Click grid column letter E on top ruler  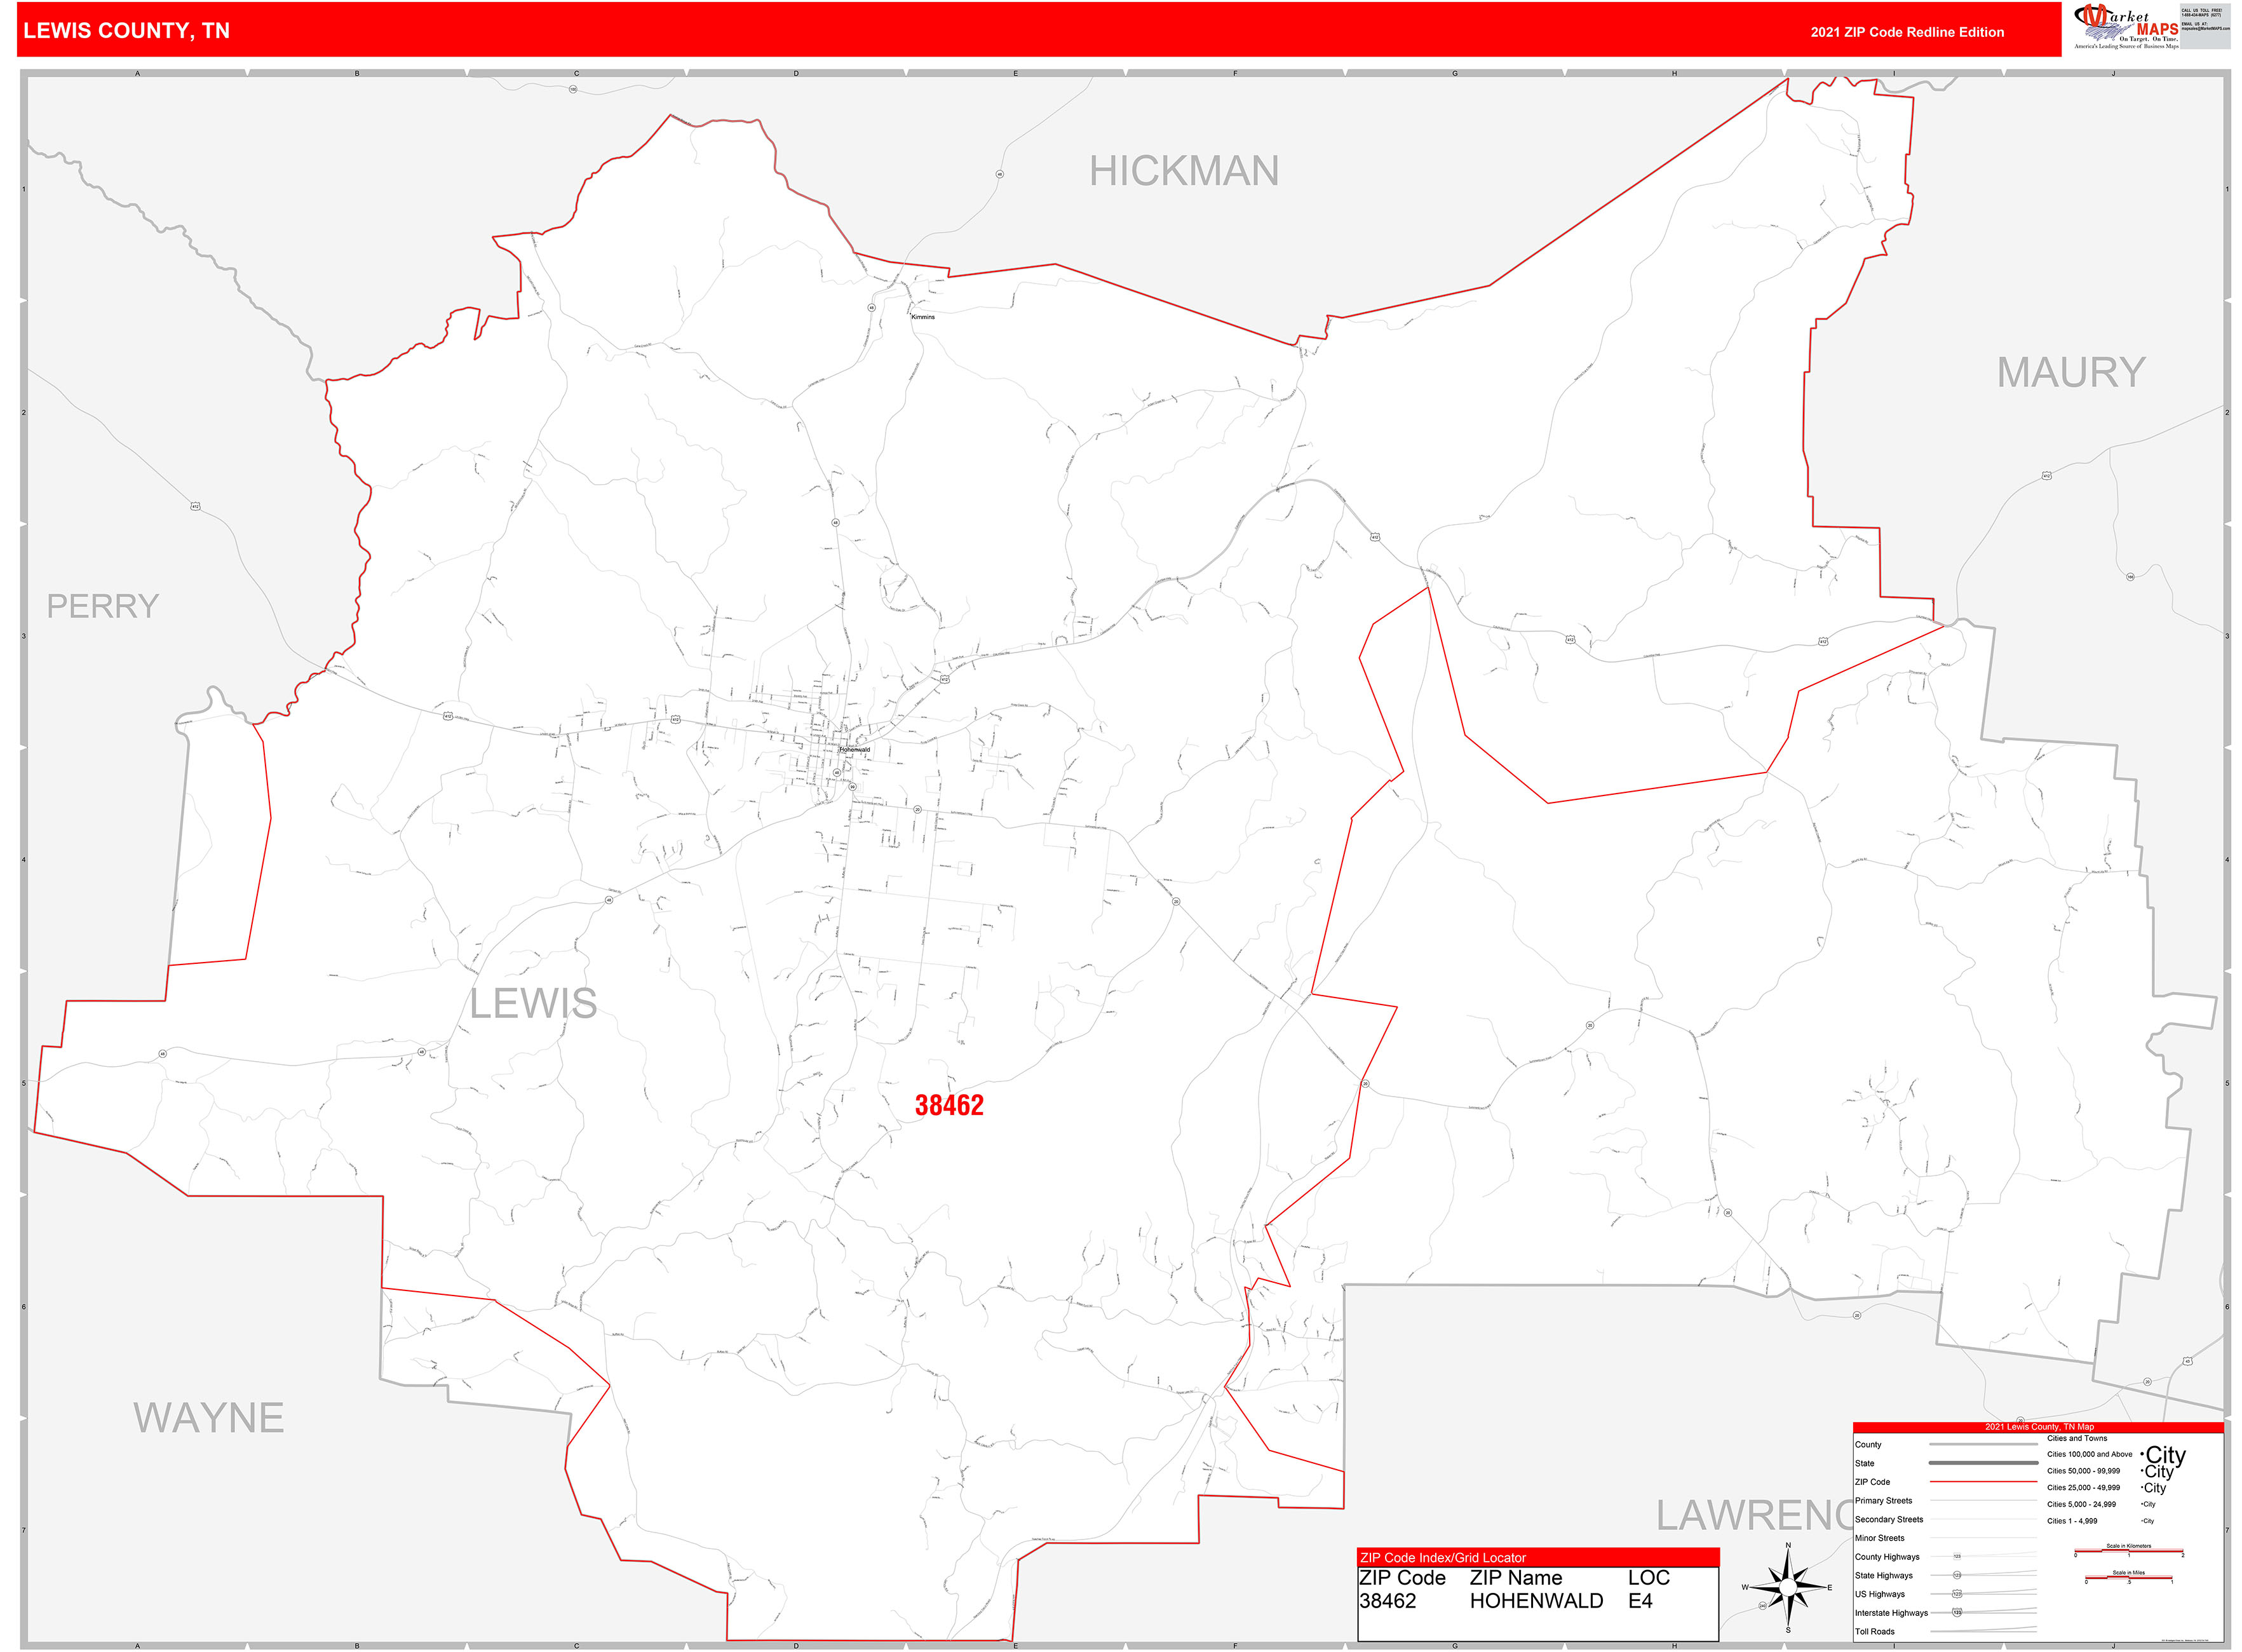[1016, 73]
